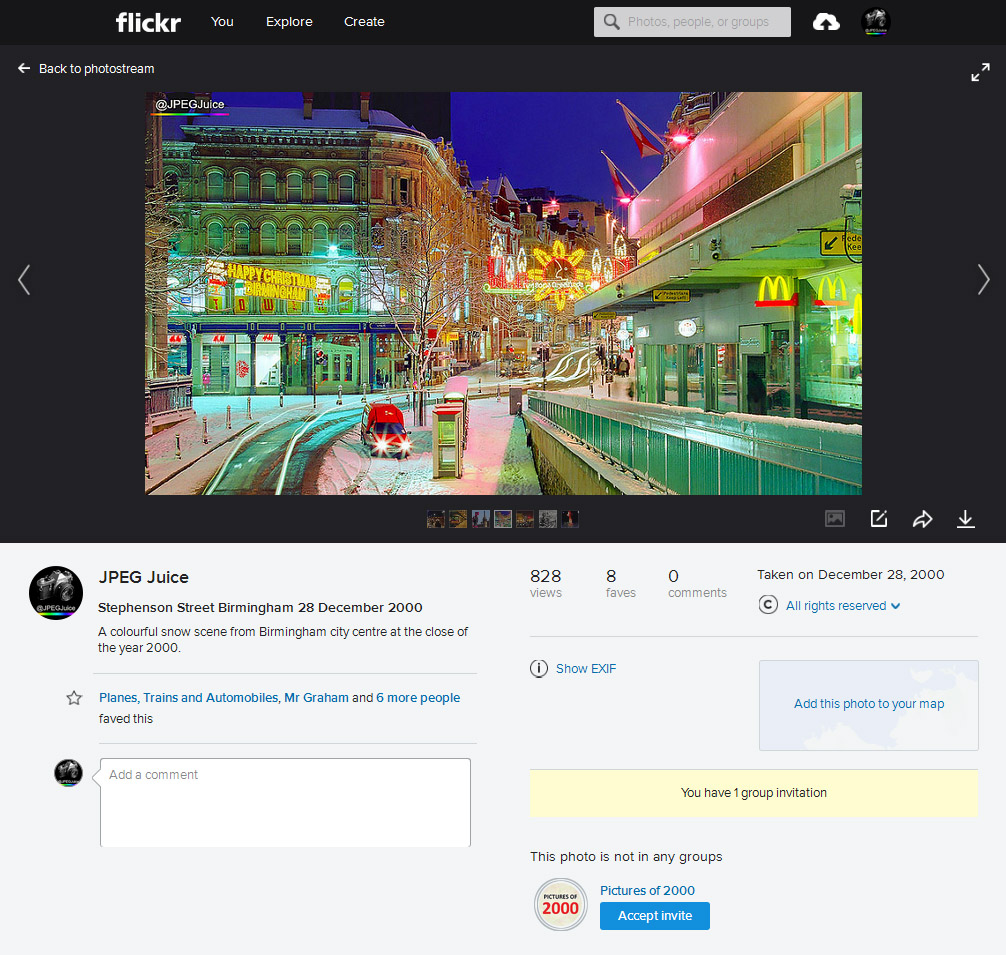Click the search magnifier icon
1006x955 pixels.
tap(611, 21)
